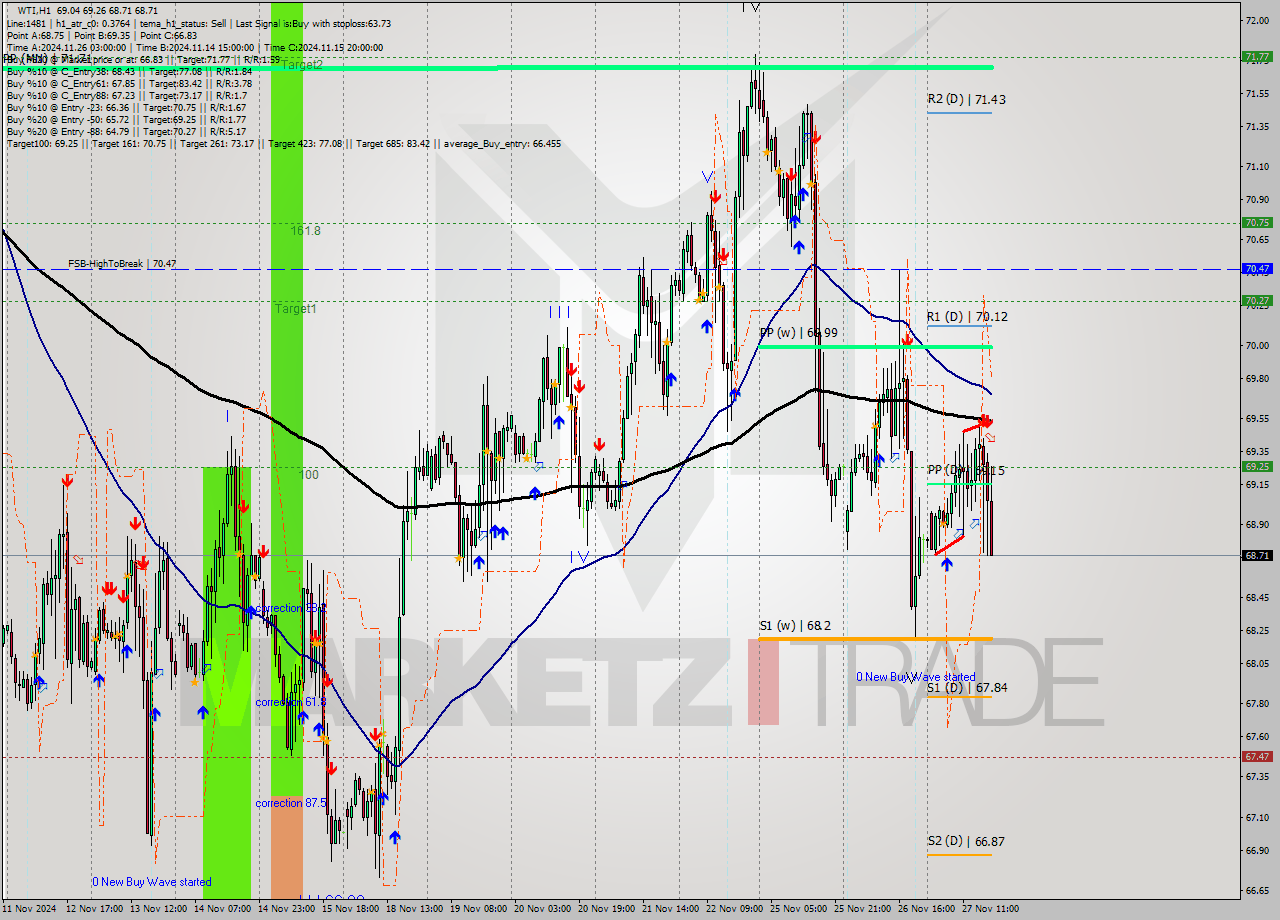Click the S1 (w) | 68.2 support label
1280x920 pixels.
pyautogui.click(x=795, y=625)
